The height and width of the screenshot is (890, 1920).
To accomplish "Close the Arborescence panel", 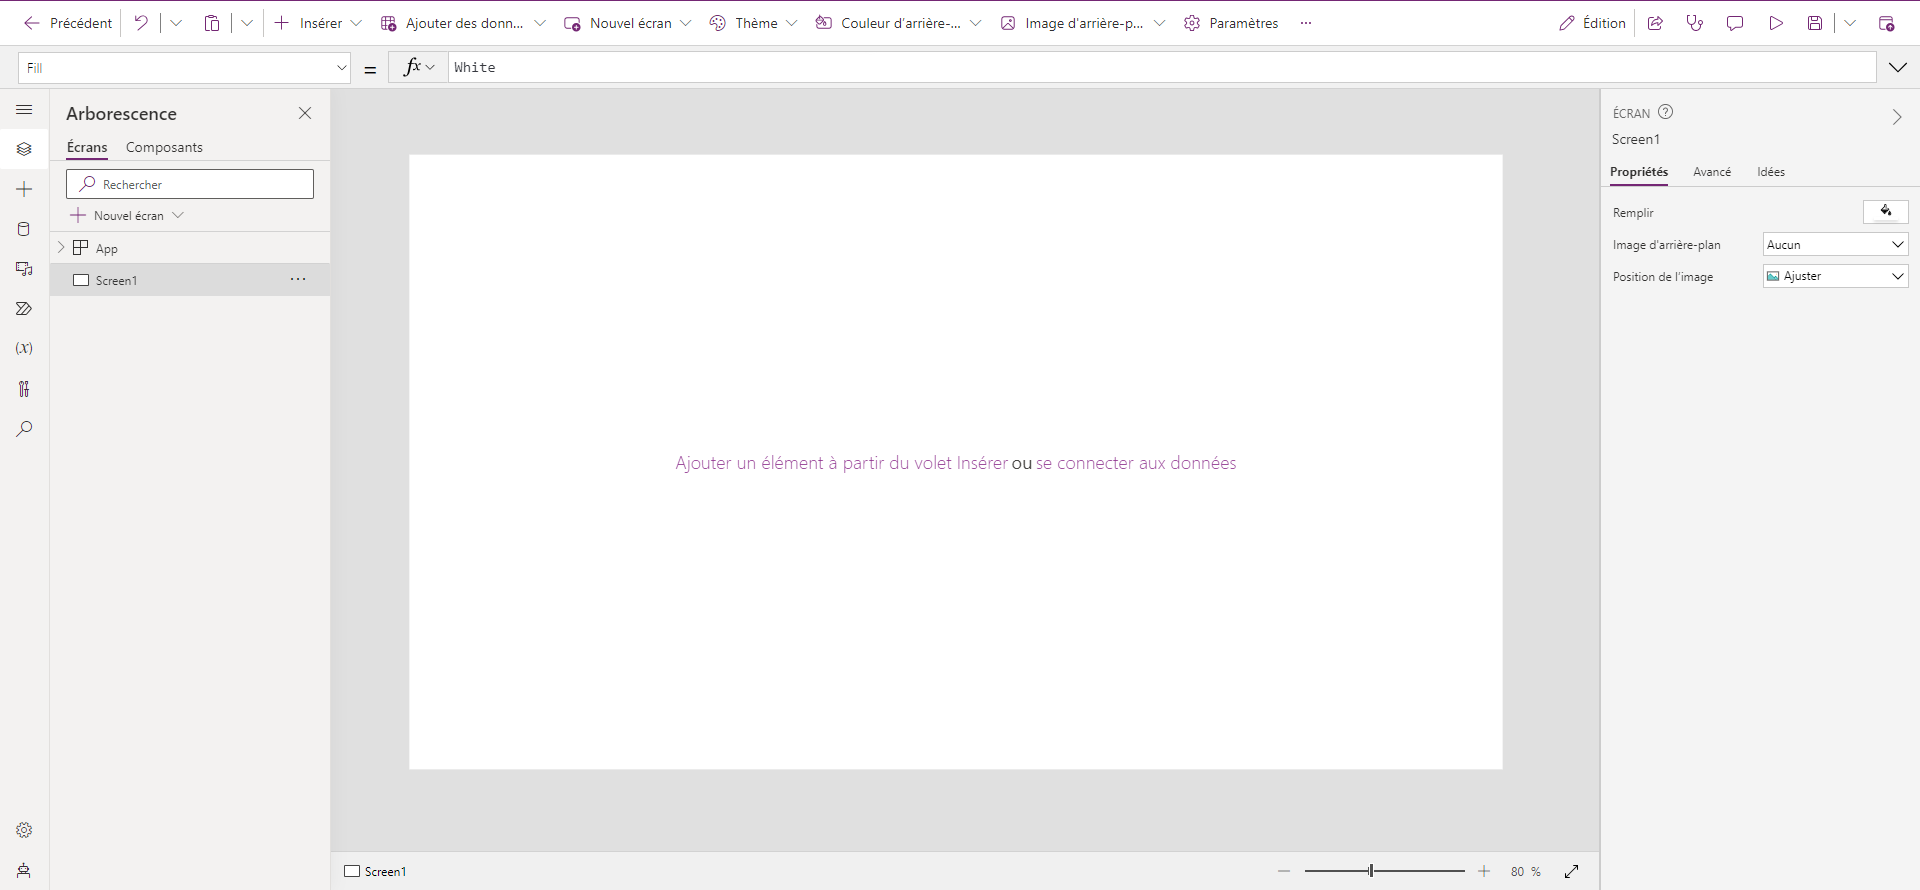I will coord(305,113).
